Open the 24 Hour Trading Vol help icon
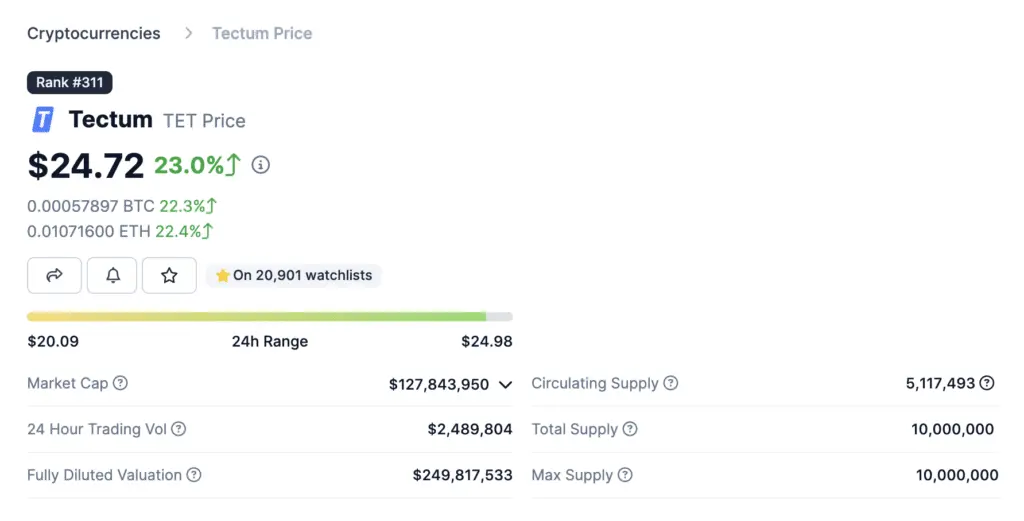1024x521 pixels. coord(178,429)
